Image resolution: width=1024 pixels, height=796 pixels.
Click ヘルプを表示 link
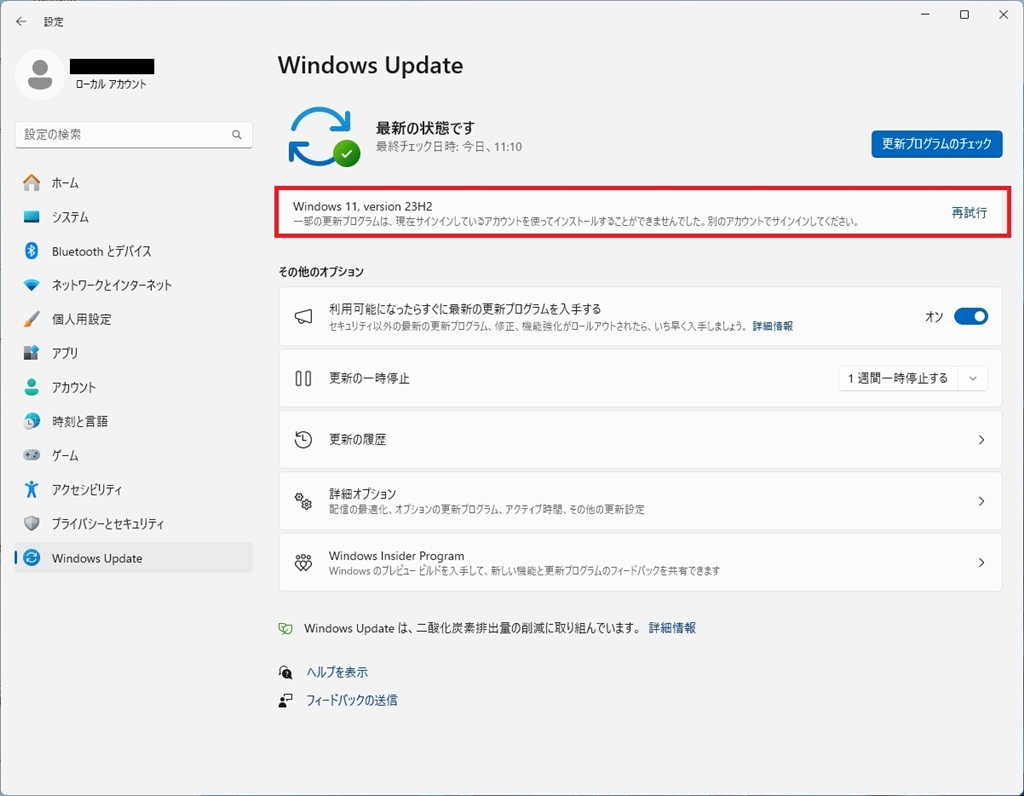(337, 672)
